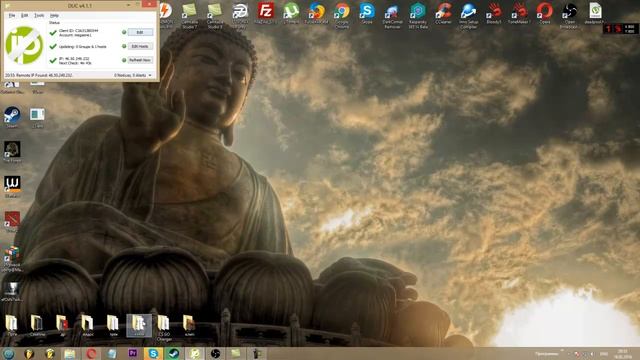Click the Windows Start button

(x=8, y=353)
